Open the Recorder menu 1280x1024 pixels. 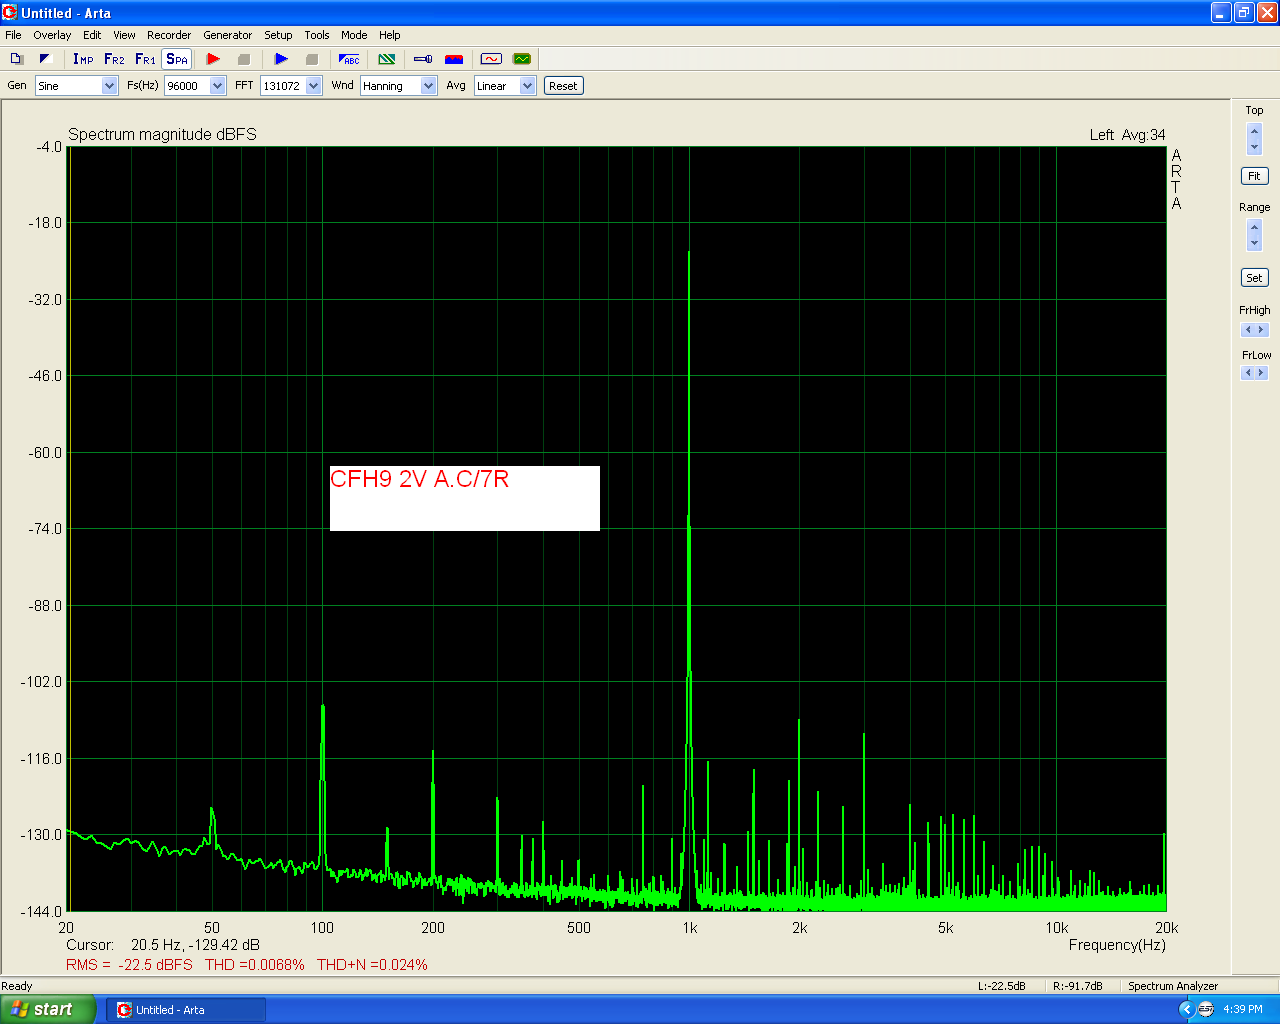[x=169, y=35]
